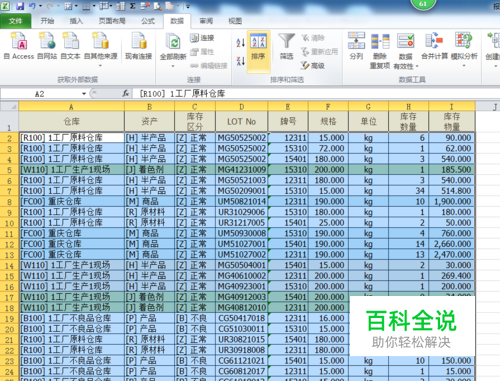Import data using 自网站
This screenshot has width=500, height=381.
point(47,46)
